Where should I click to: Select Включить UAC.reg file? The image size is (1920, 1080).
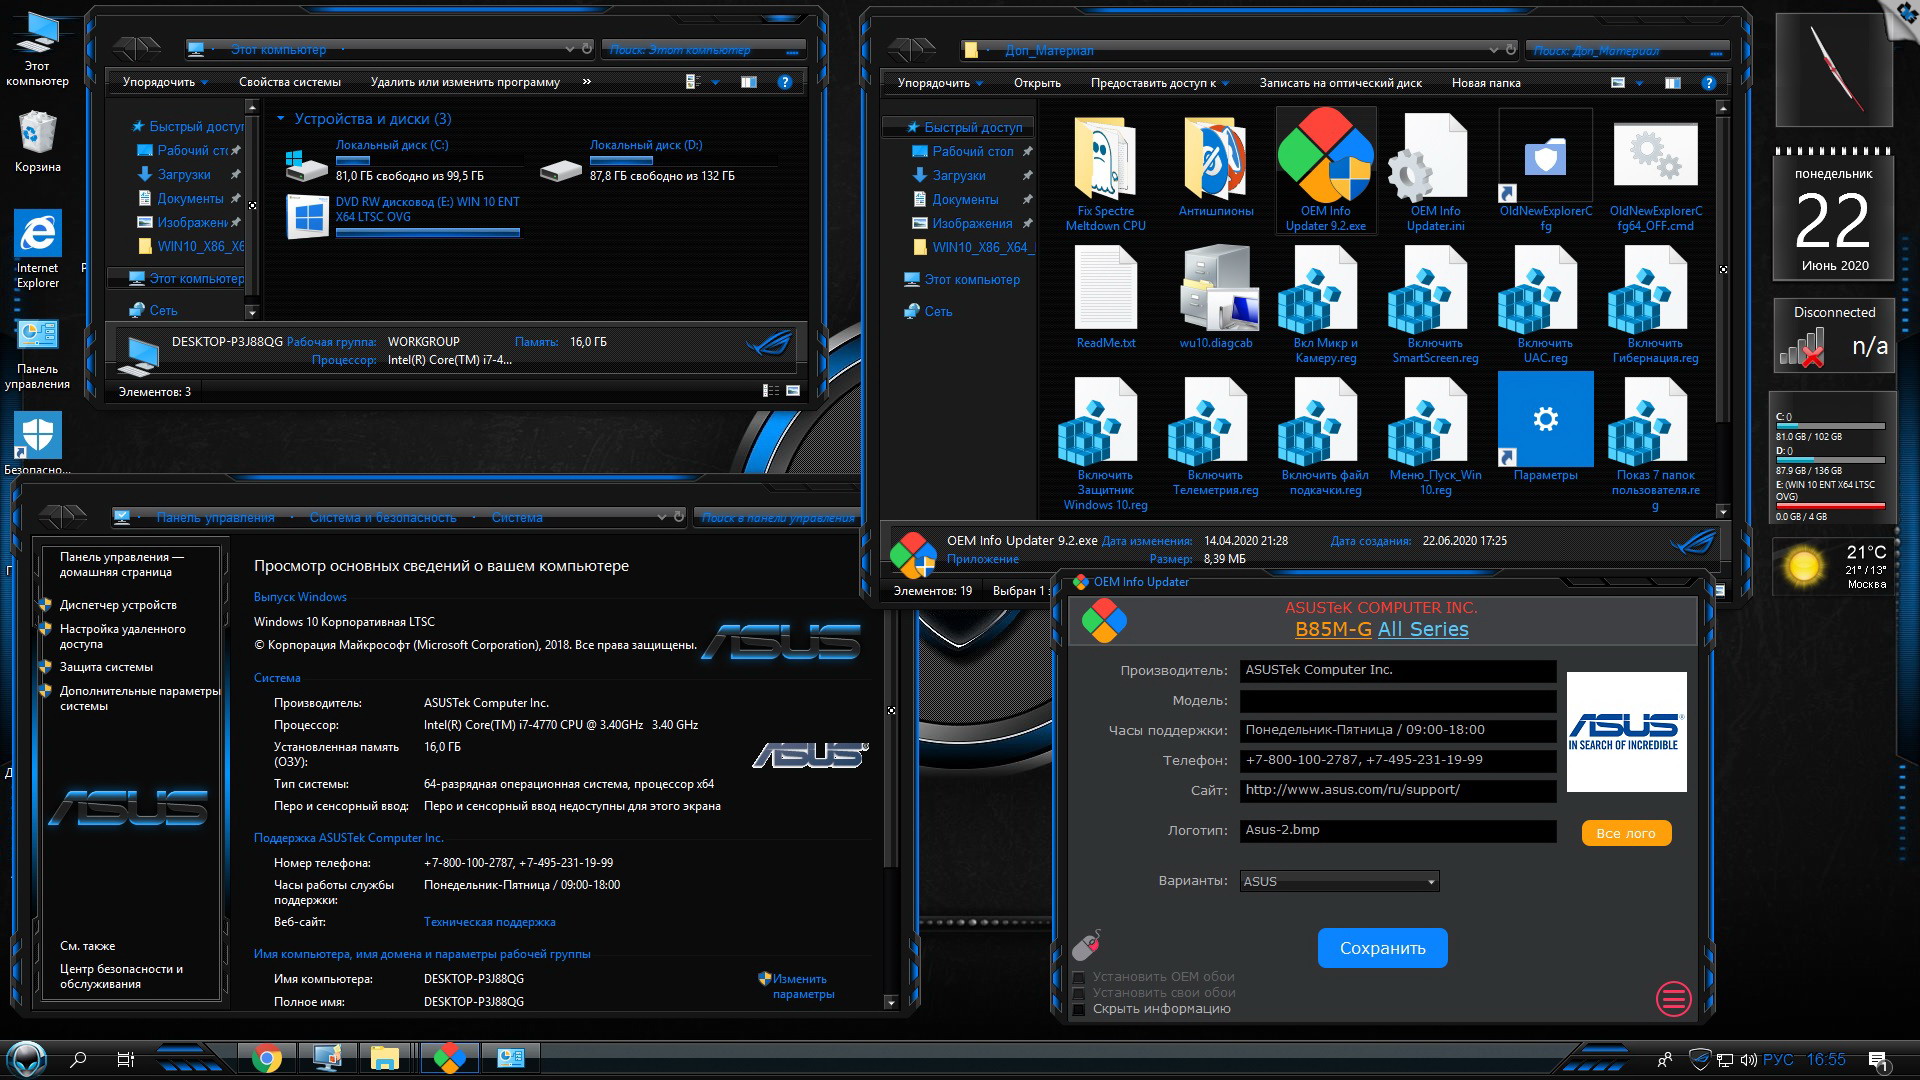pyautogui.click(x=1545, y=305)
